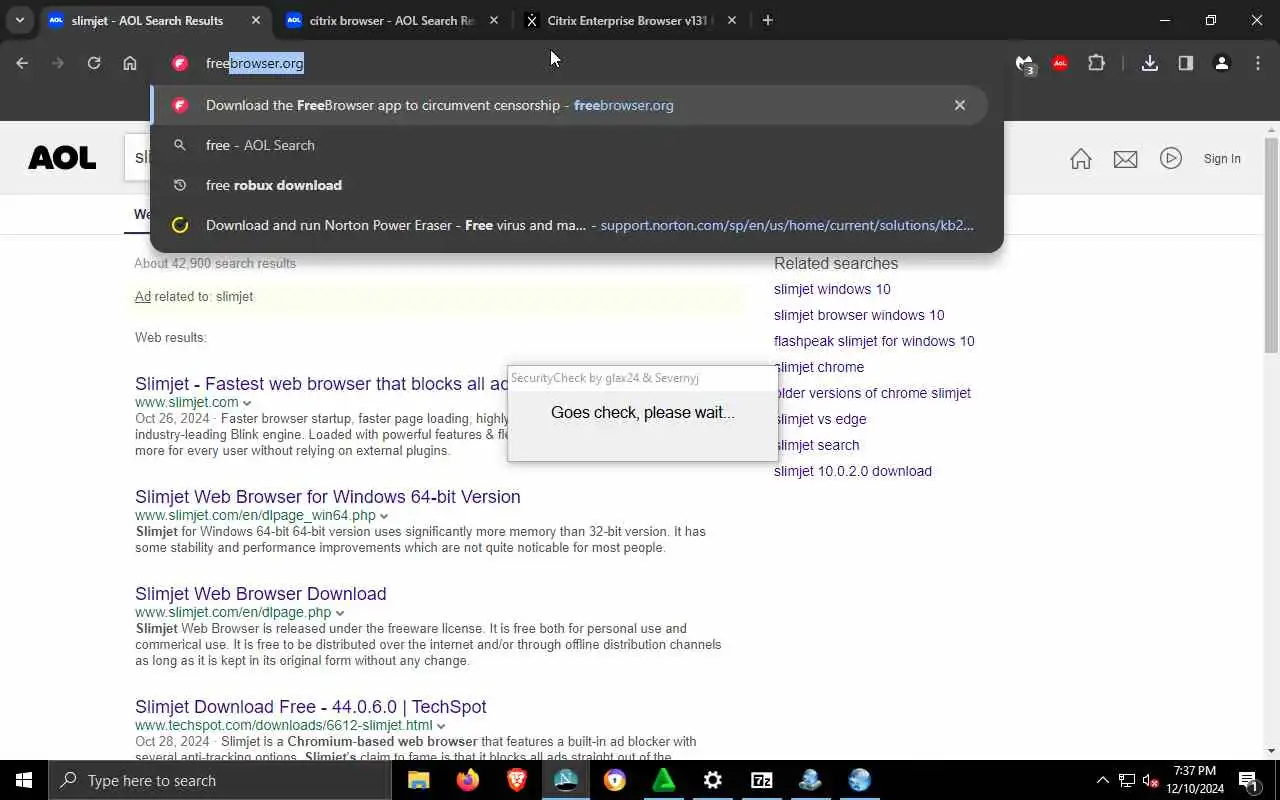Click related search 'slimjet search'
This screenshot has height=800, width=1280.
pyautogui.click(x=817, y=445)
